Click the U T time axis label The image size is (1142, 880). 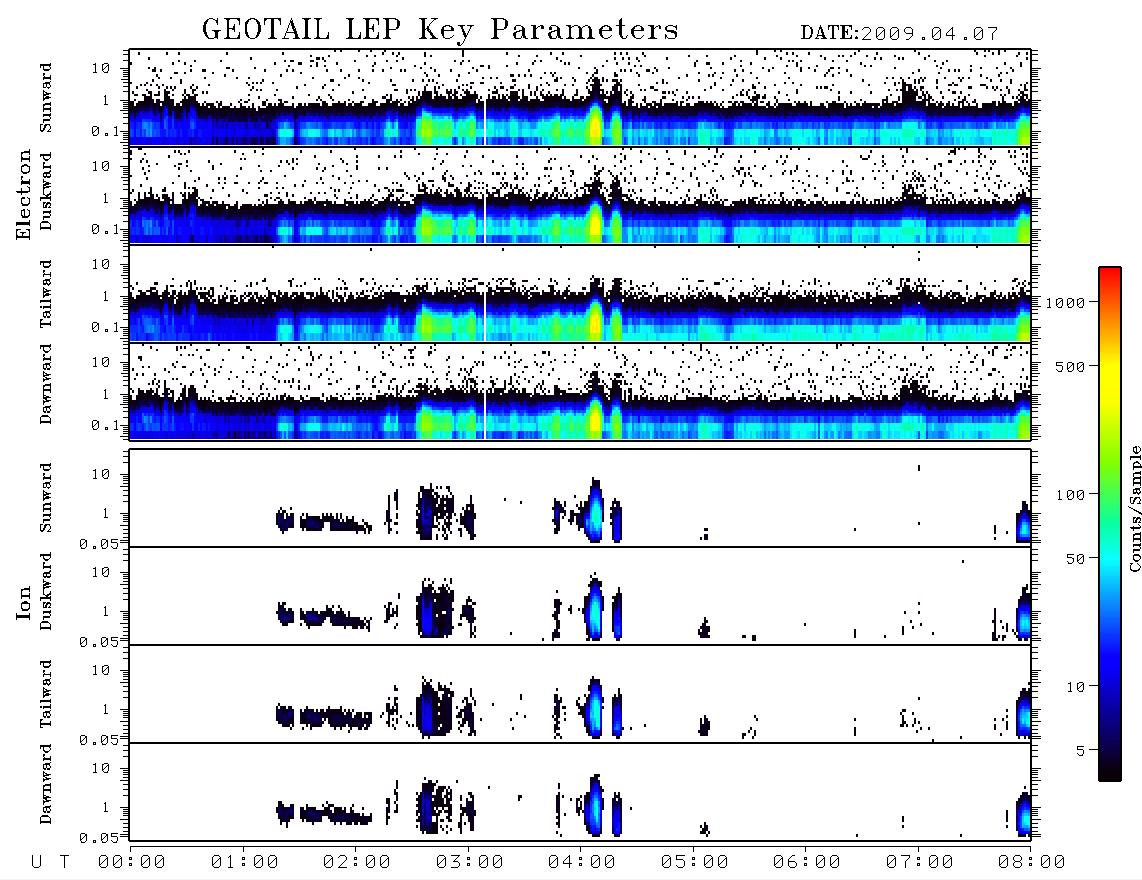tap(50, 862)
